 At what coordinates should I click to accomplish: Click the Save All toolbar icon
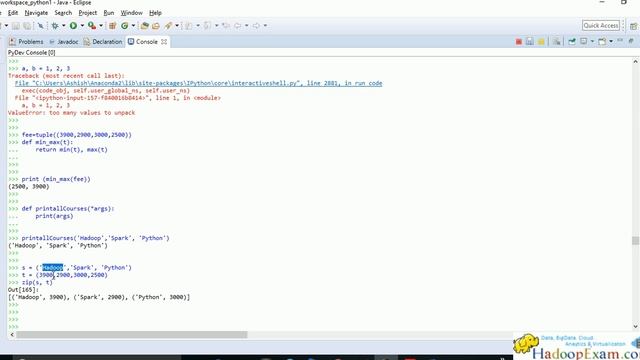click(27, 26)
